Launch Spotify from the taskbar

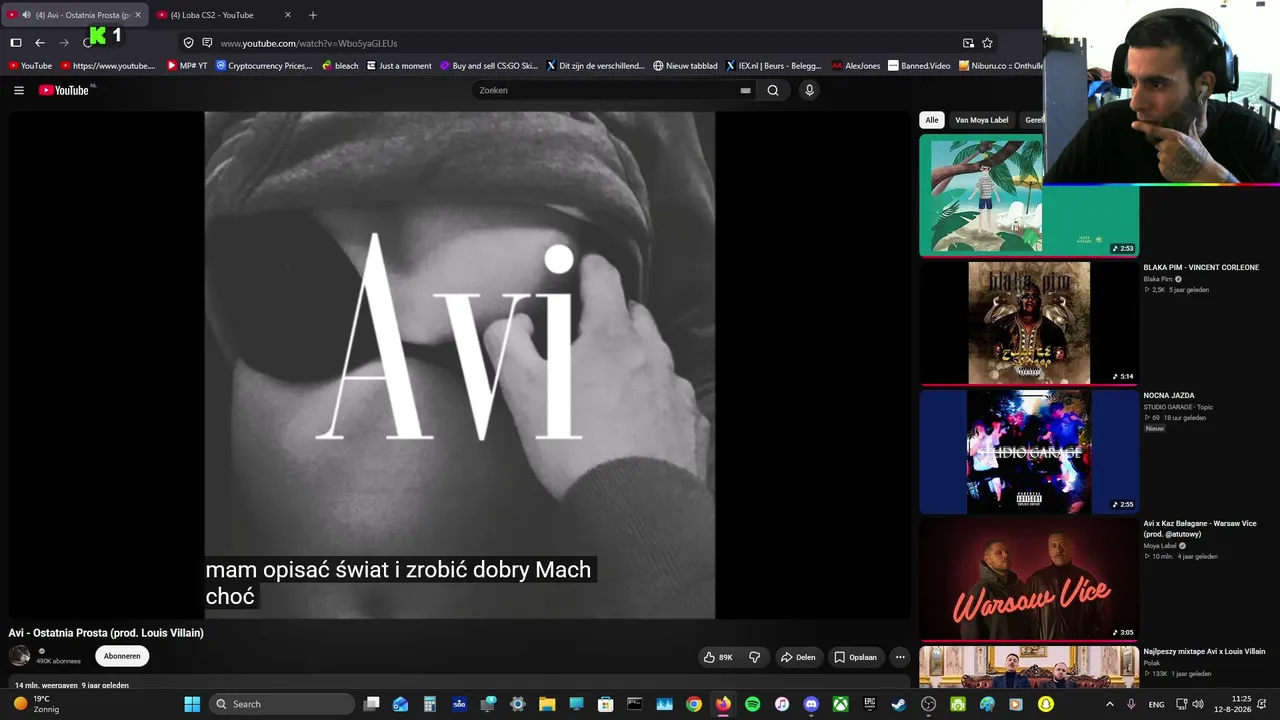coord(752,704)
